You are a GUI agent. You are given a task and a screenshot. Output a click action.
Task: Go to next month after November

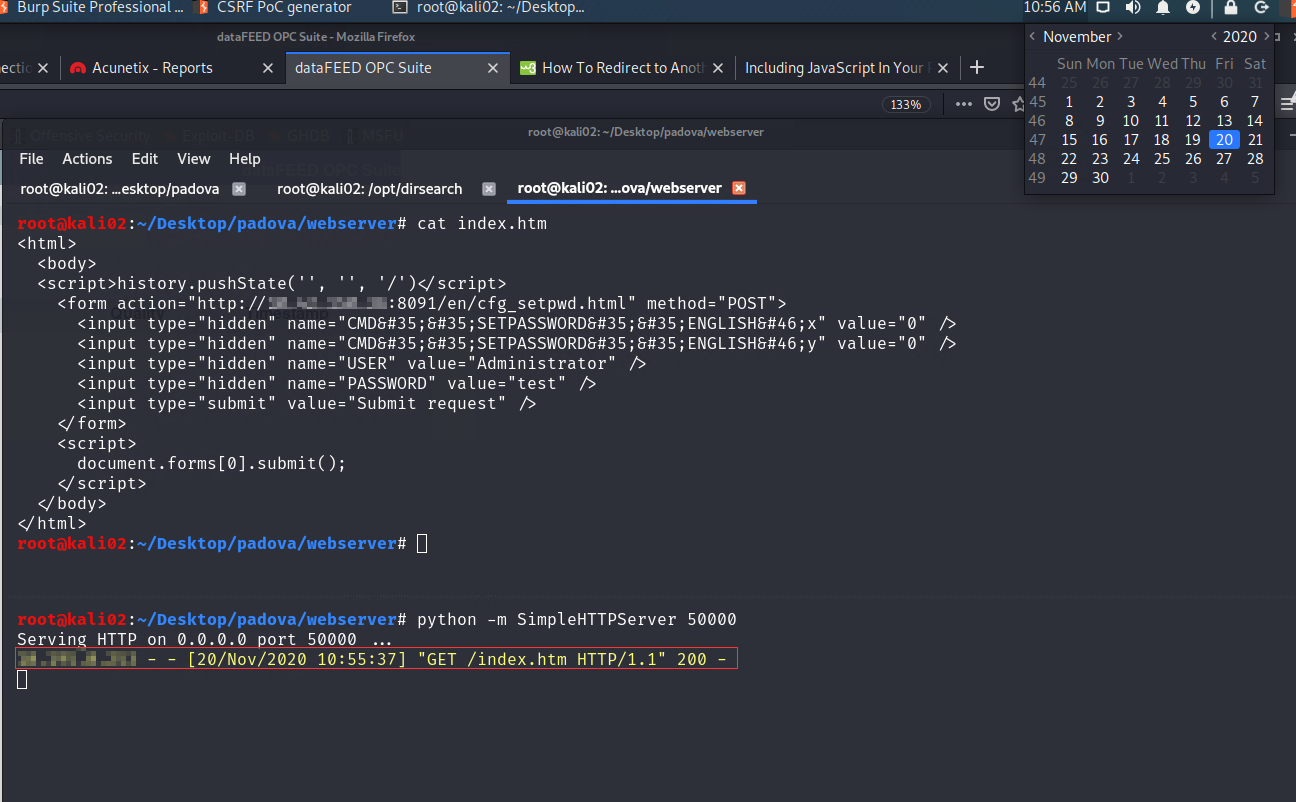point(1120,36)
